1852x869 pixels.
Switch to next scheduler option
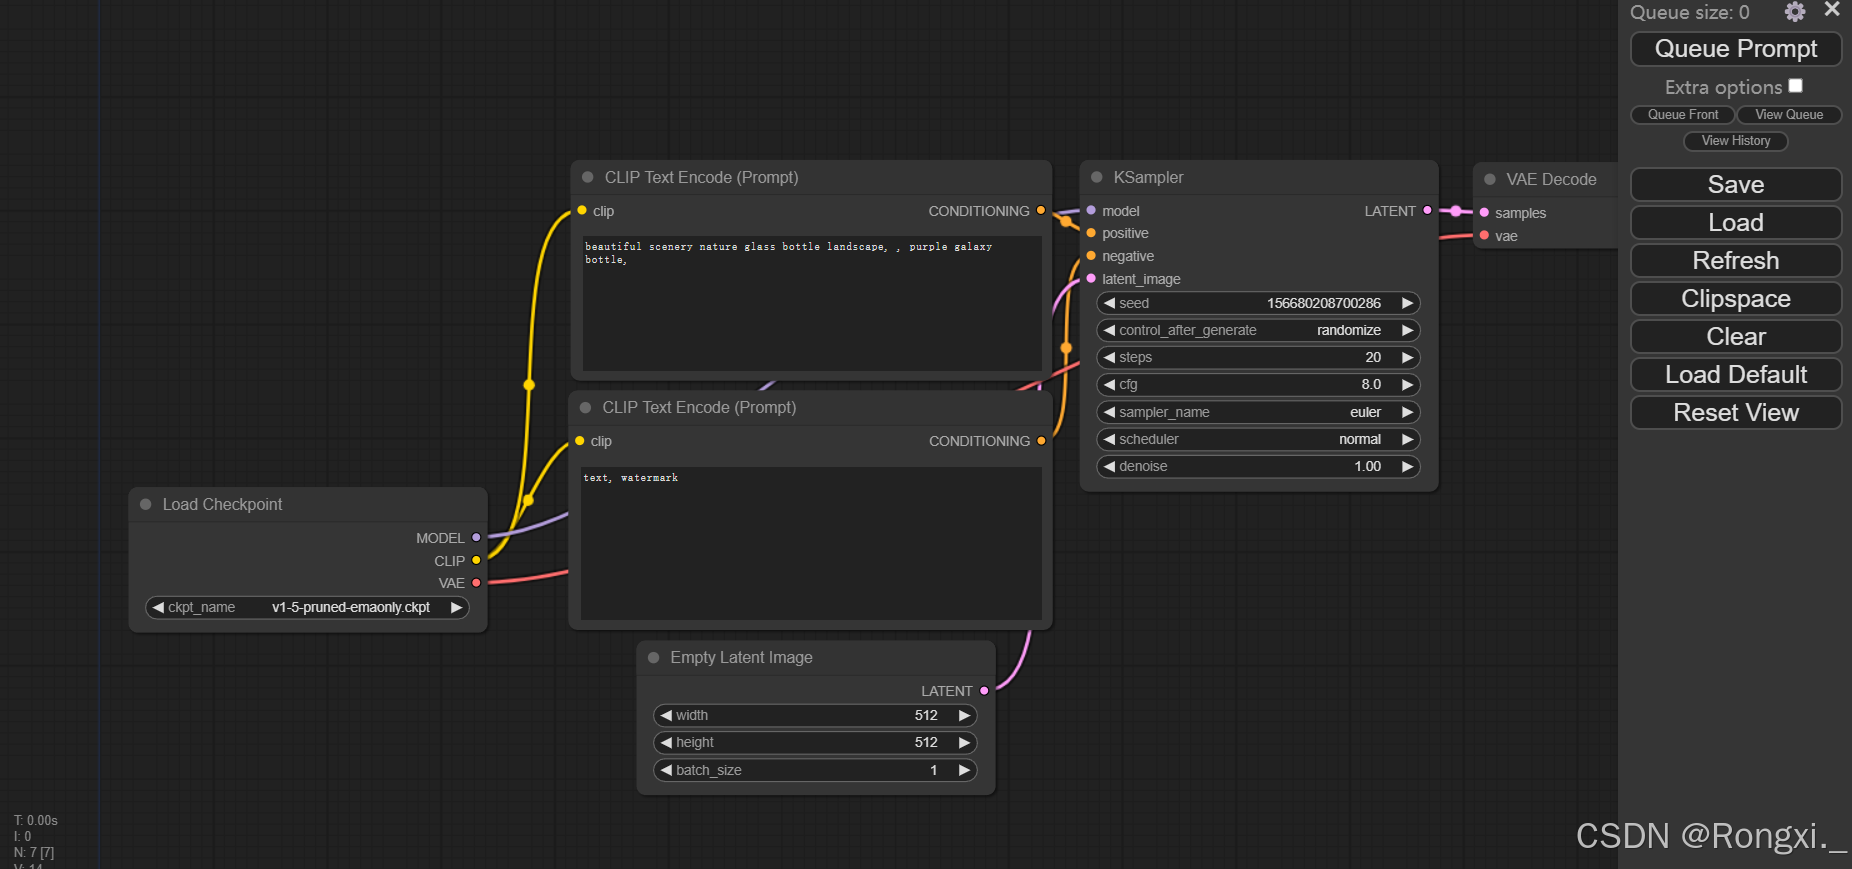coord(1407,439)
